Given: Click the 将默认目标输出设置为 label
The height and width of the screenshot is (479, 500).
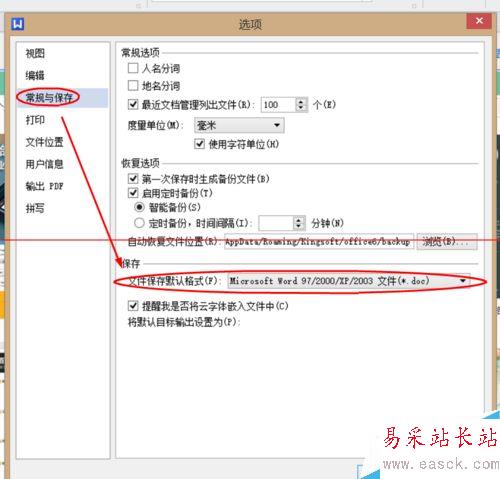Looking at the screenshot, I should point(184,322).
